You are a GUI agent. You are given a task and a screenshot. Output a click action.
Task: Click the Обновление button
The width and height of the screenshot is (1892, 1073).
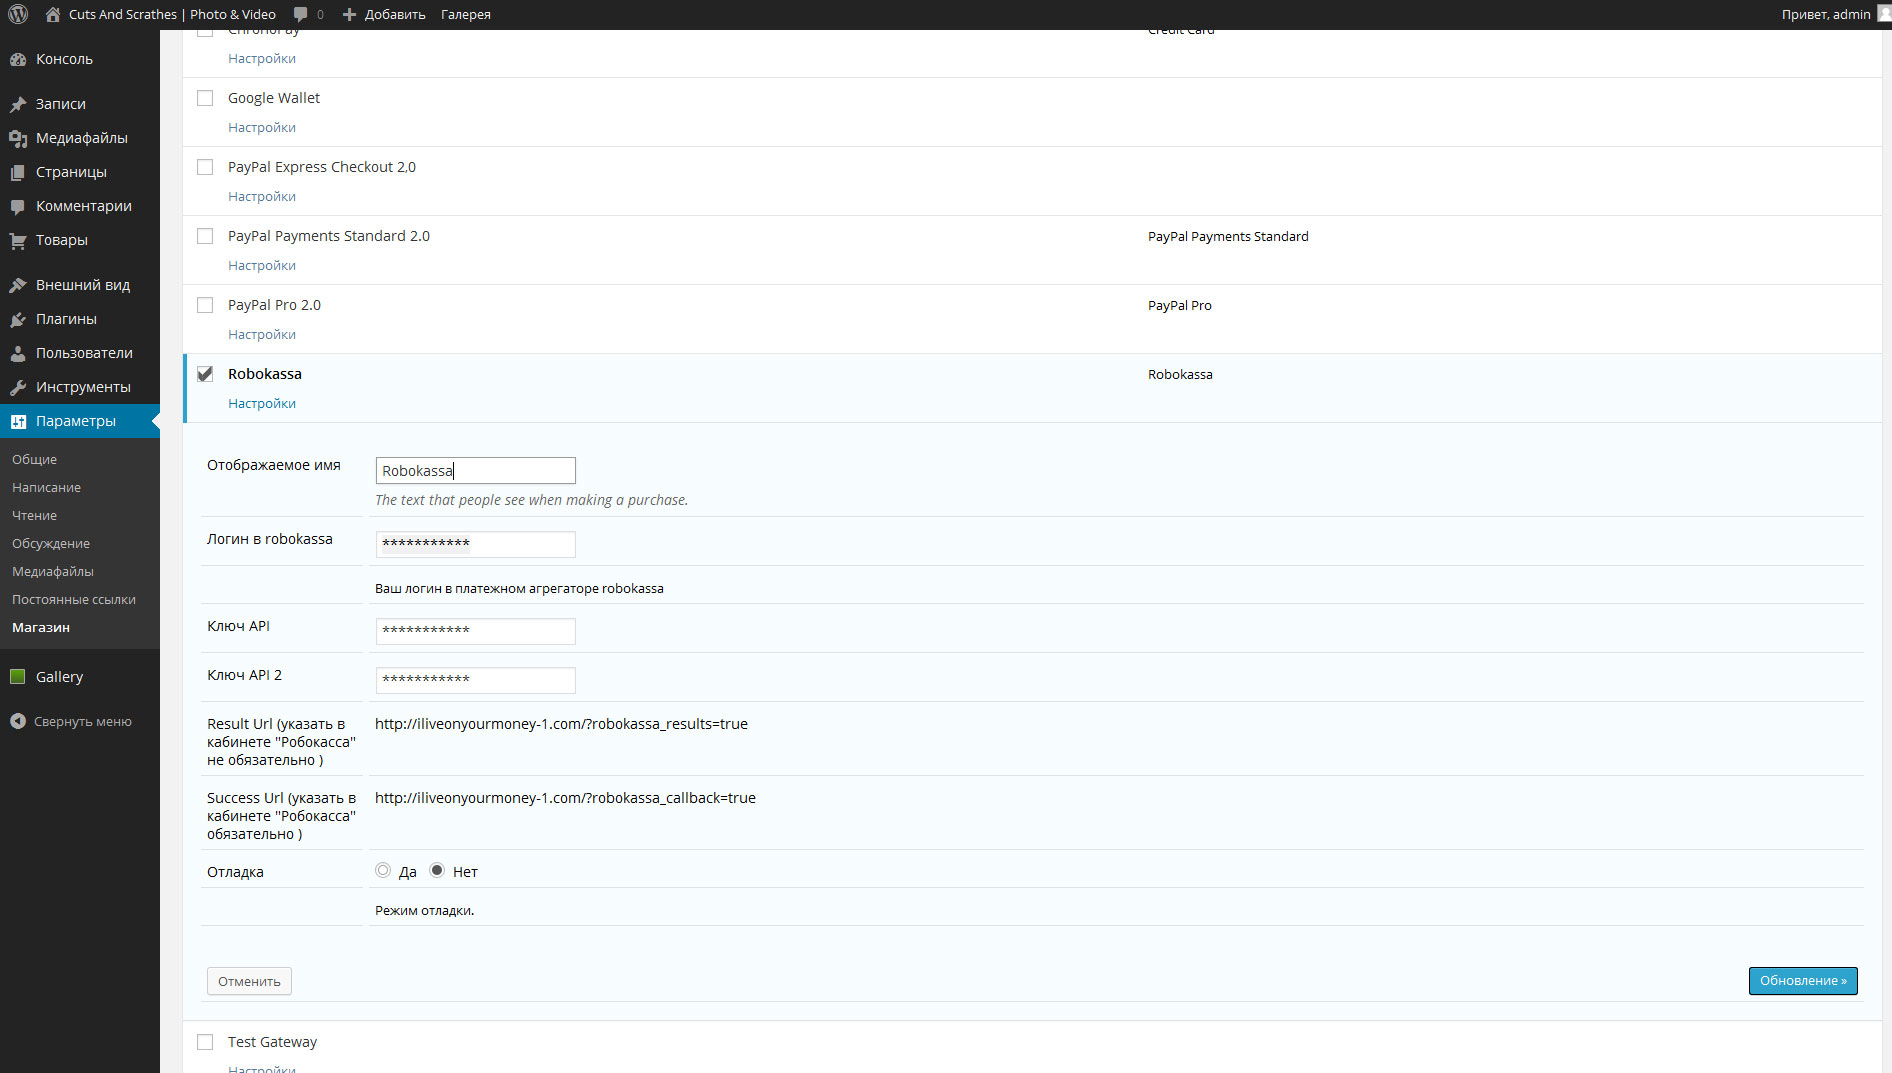pyautogui.click(x=1803, y=981)
